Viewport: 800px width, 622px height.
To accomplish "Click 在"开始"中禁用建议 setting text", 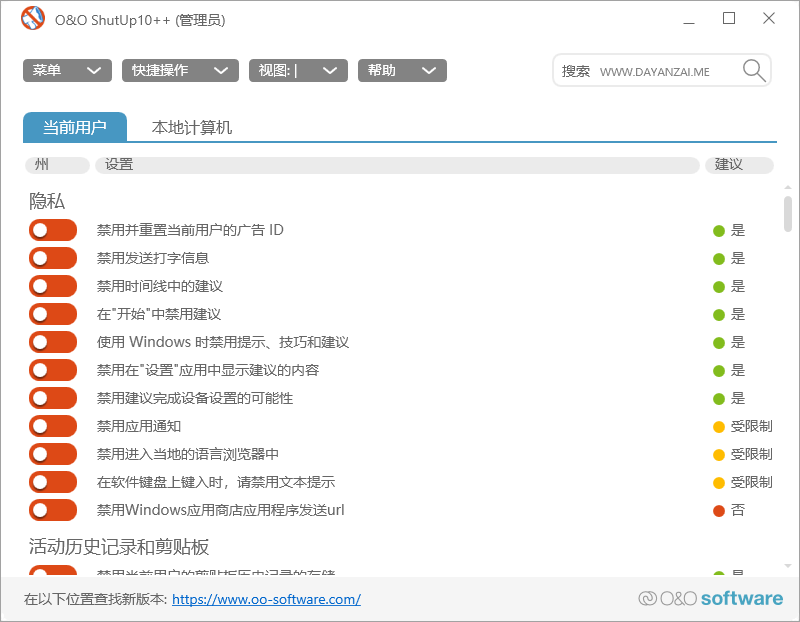I will point(159,314).
